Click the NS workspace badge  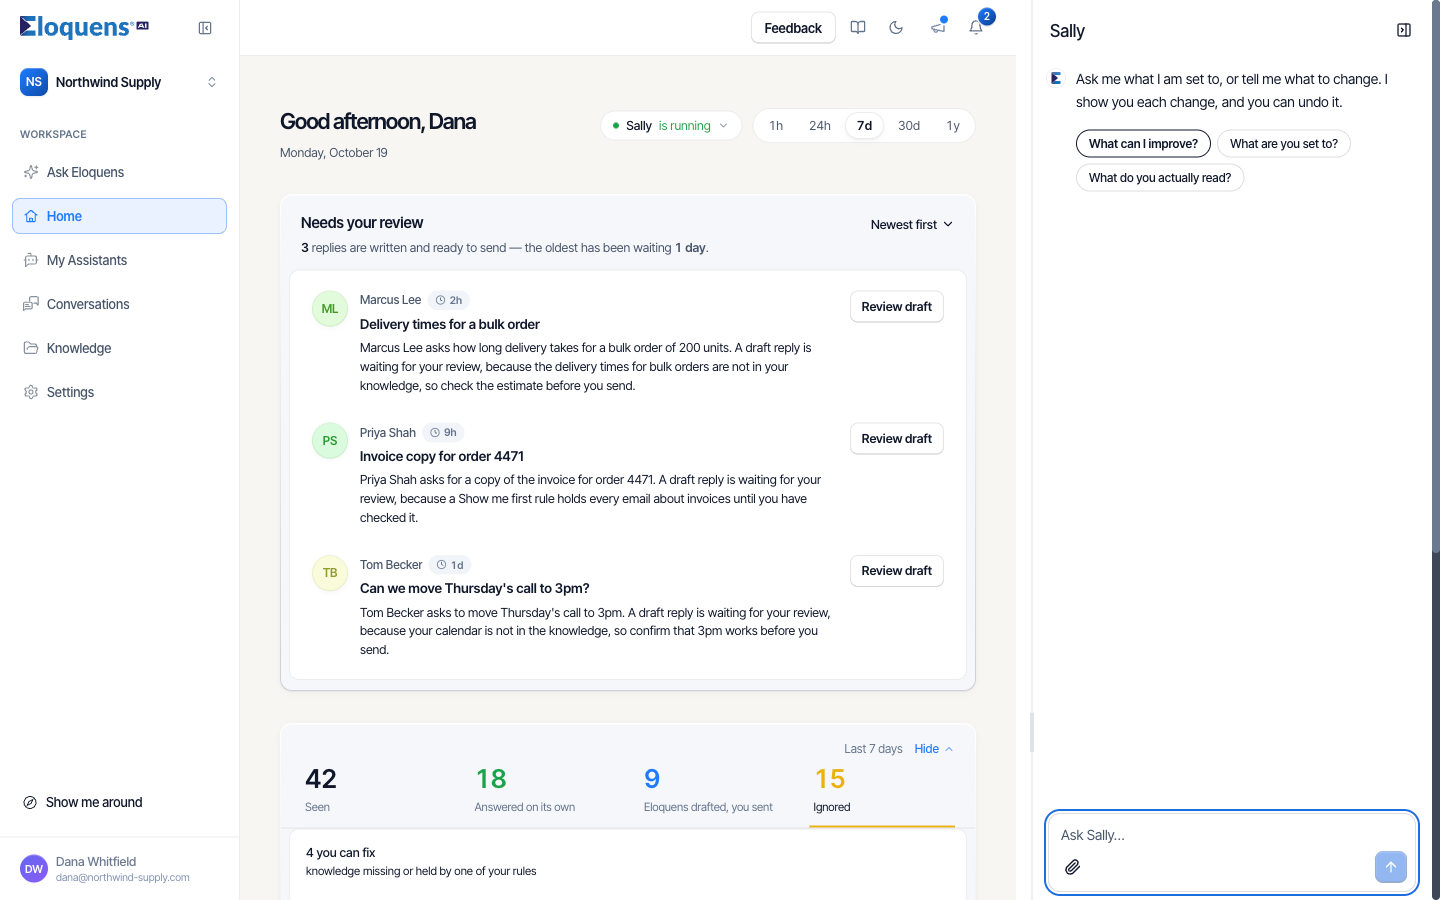point(34,82)
